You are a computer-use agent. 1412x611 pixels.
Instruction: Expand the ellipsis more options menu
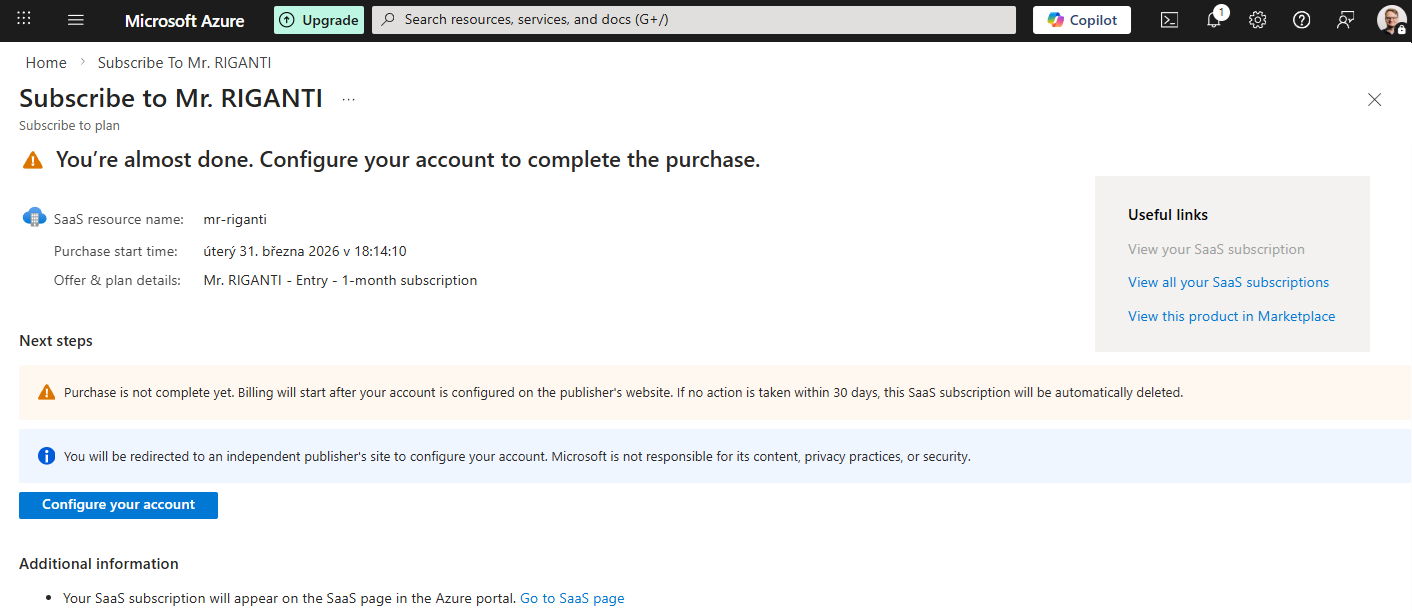pos(348,99)
